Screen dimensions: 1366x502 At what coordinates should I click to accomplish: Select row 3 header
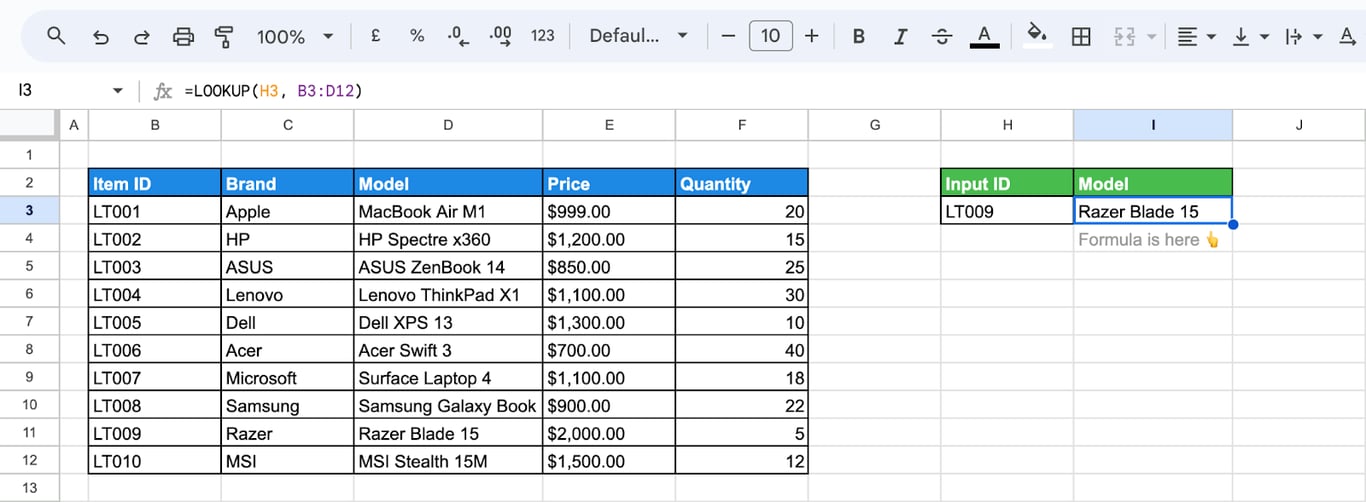[x=29, y=211]
